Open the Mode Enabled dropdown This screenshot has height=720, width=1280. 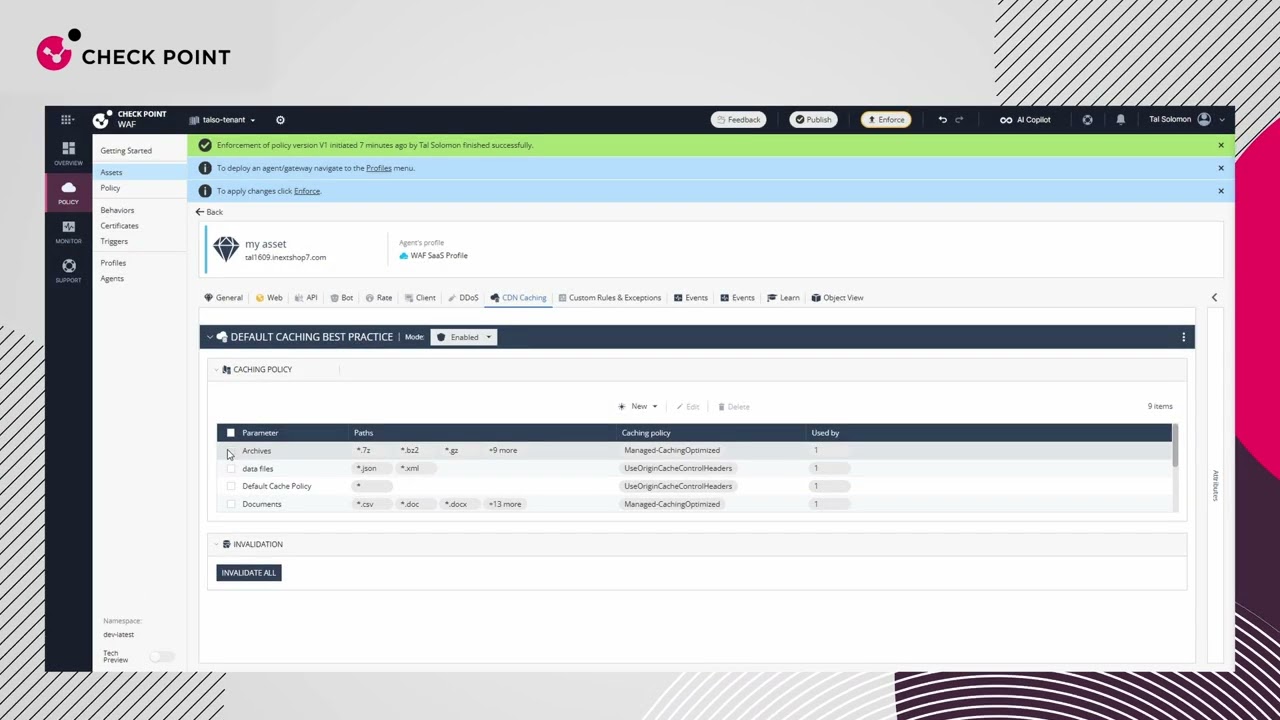point(464,337)
